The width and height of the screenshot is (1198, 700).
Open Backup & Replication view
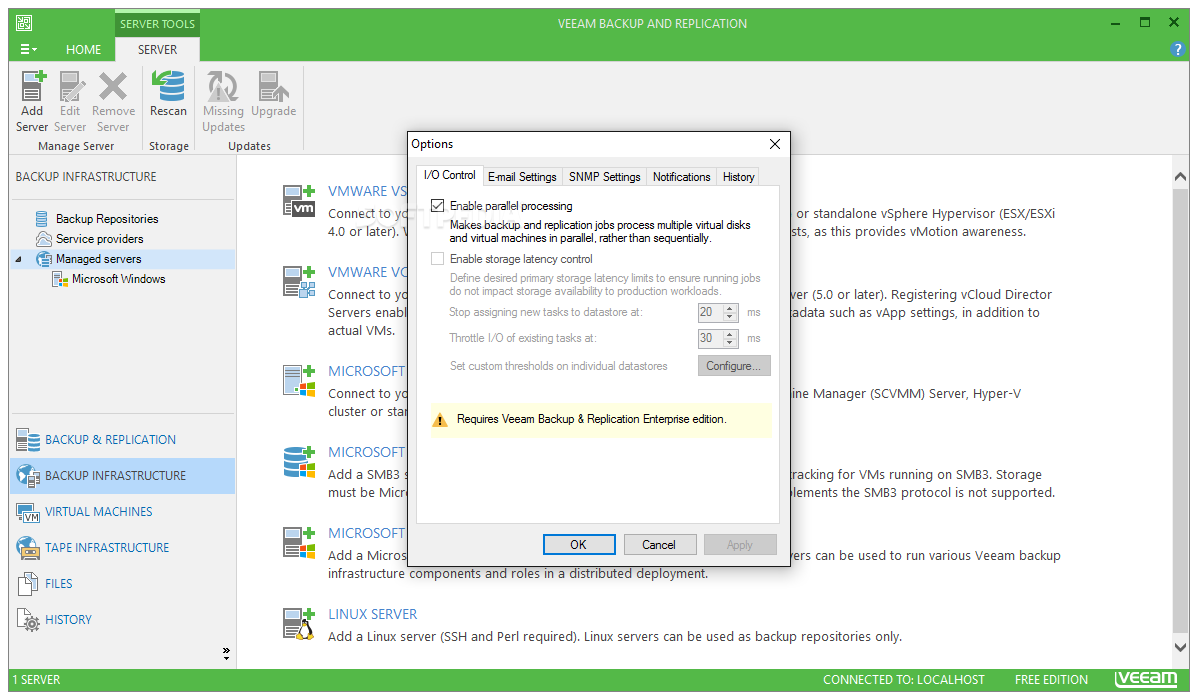(x=122, y=439)
